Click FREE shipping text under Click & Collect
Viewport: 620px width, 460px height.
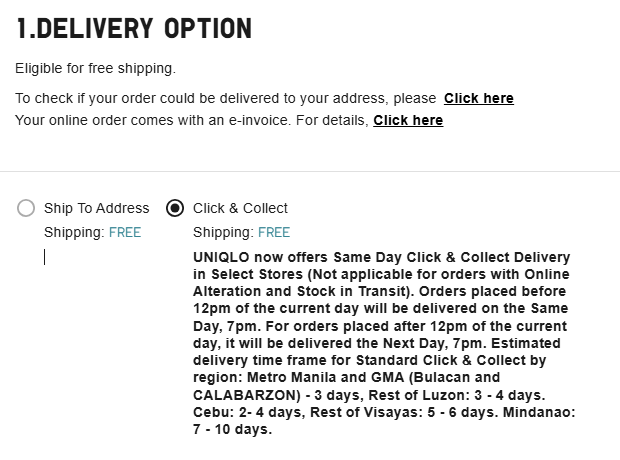pyautogui.click(x=273, y=233)
